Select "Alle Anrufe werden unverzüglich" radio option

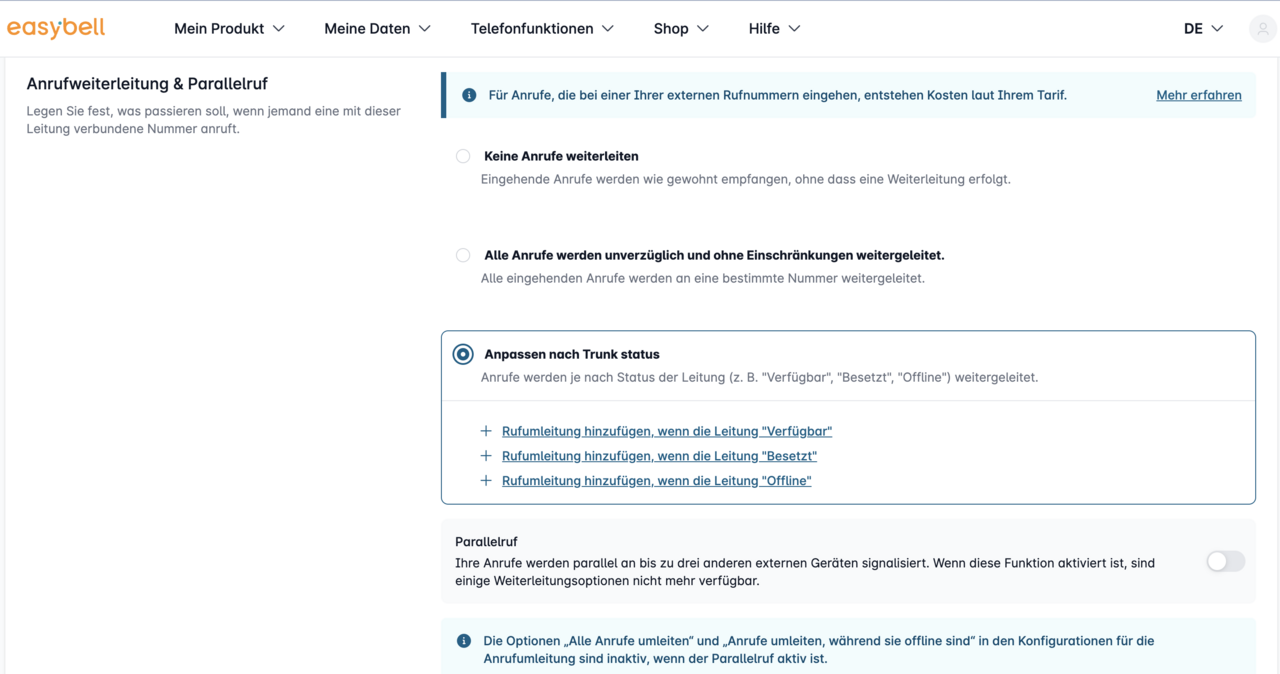(463, 255)
